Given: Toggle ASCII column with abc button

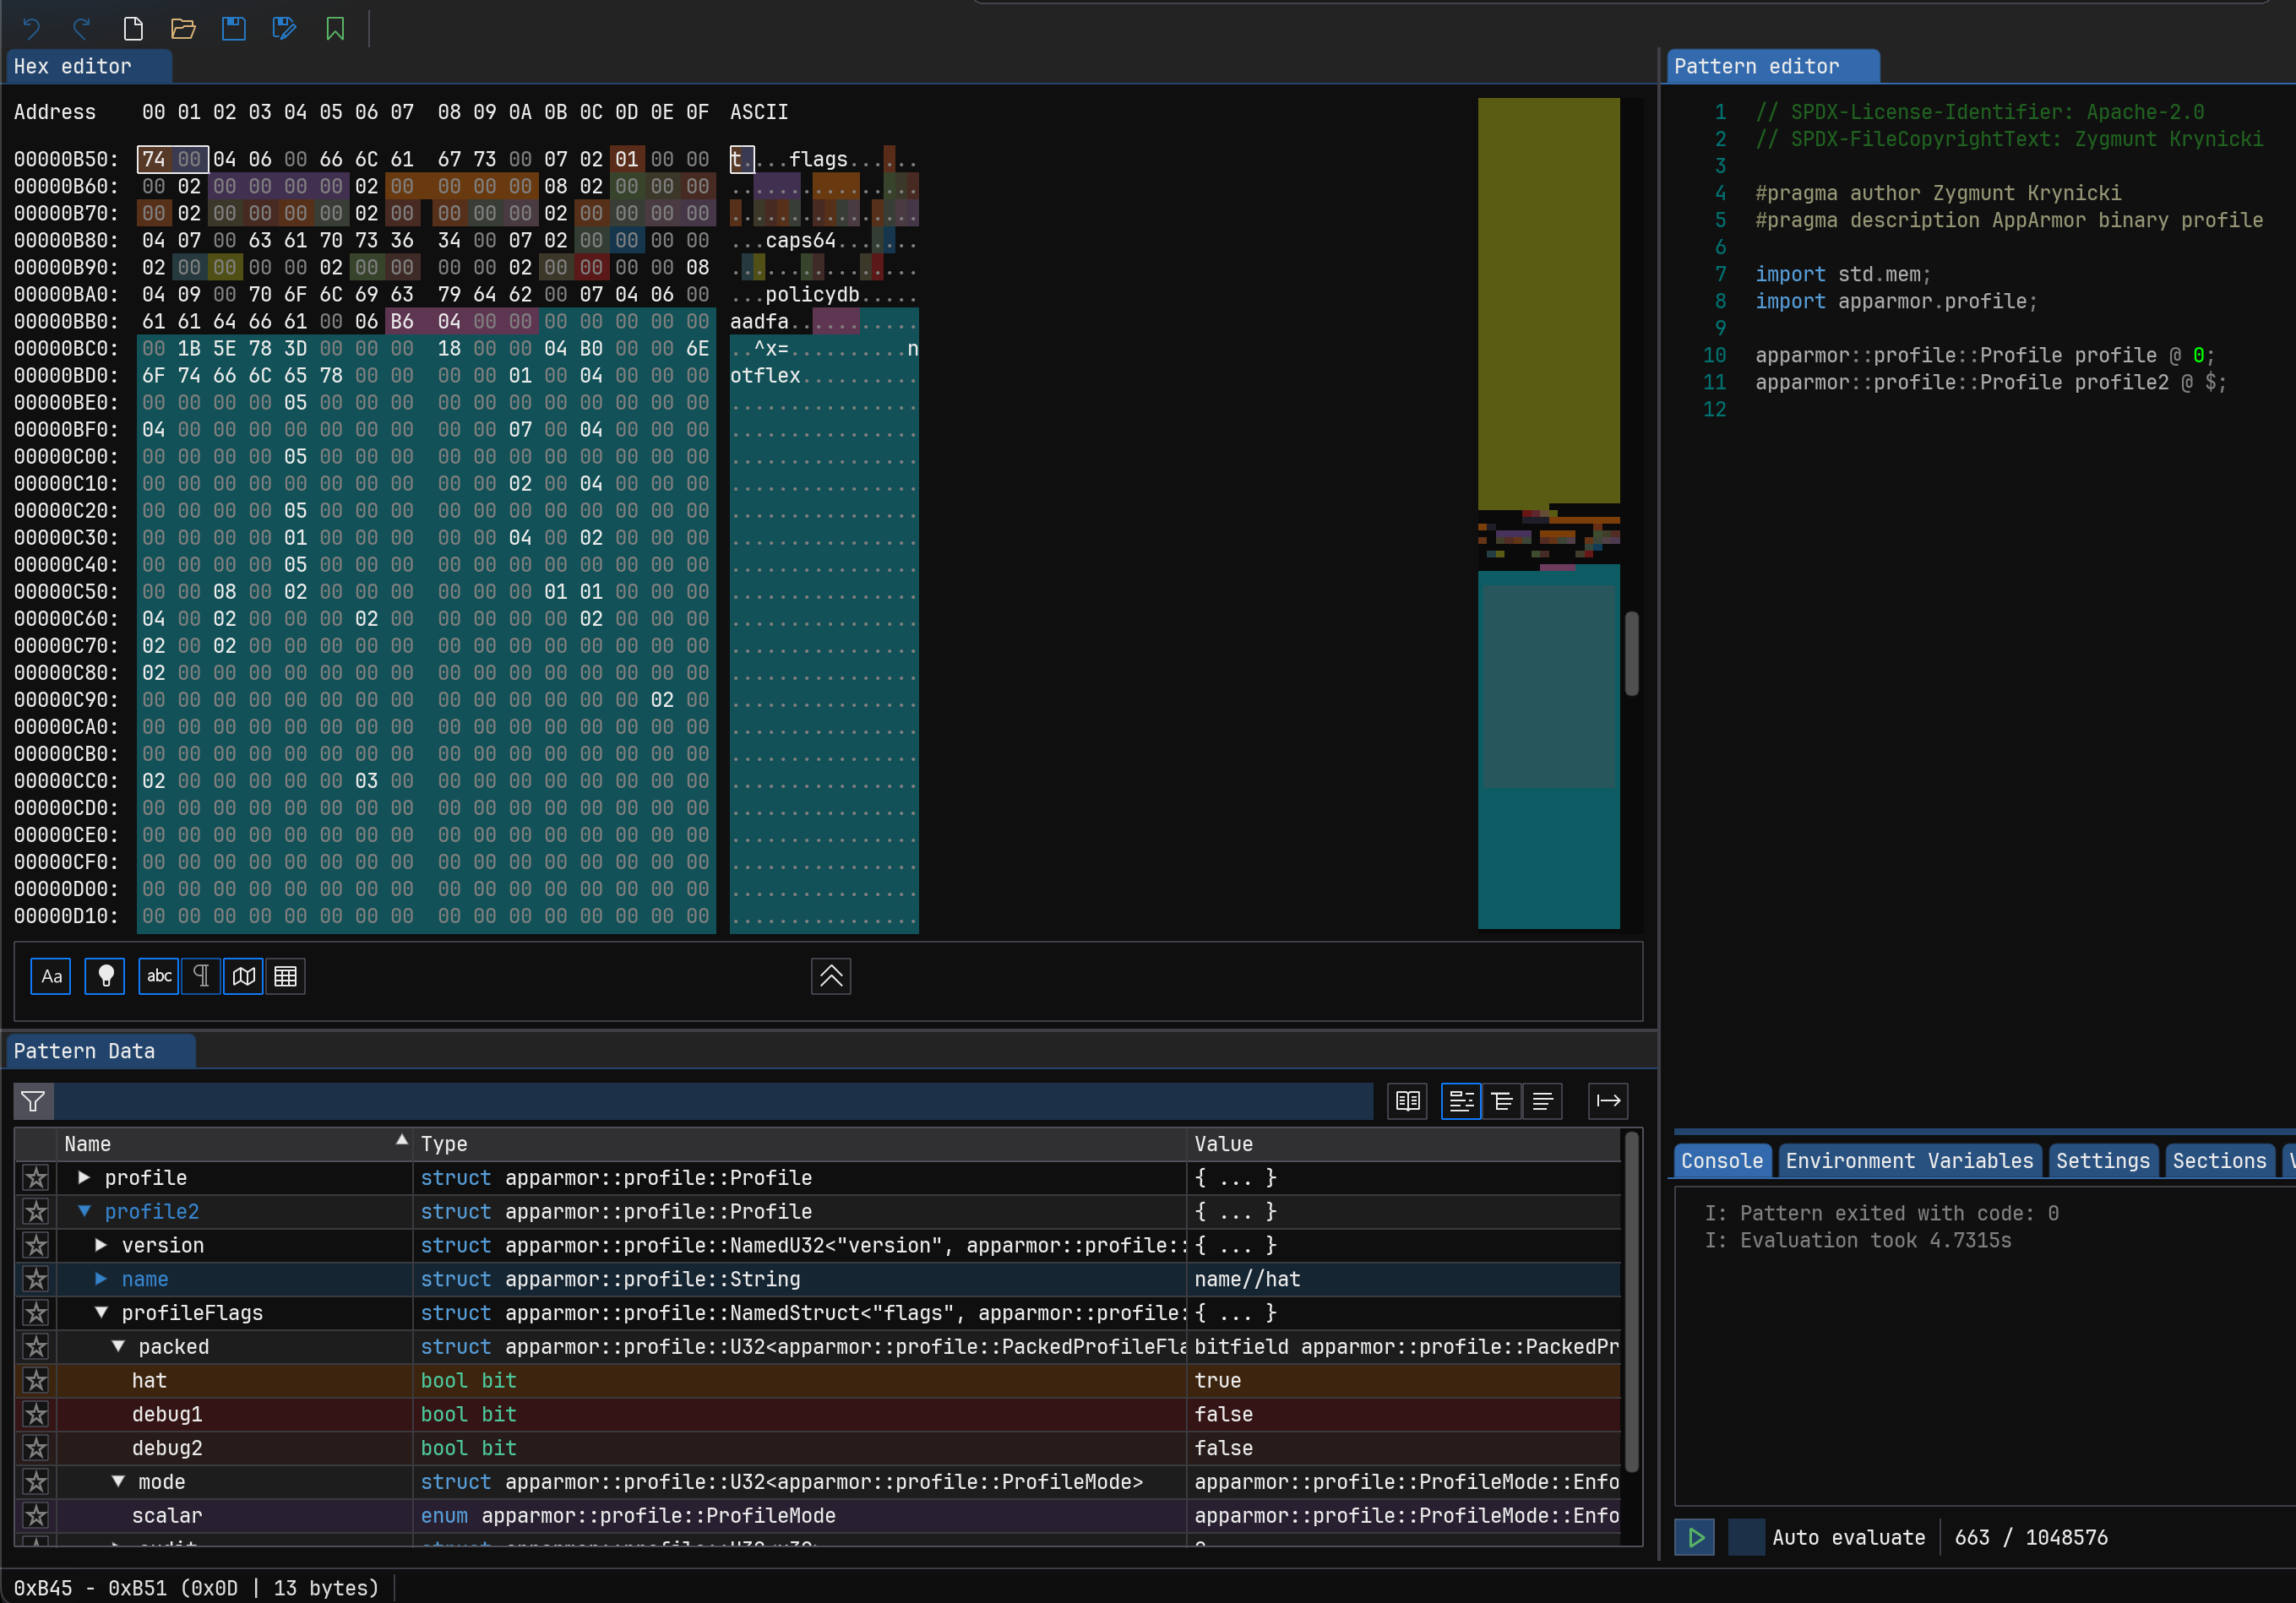Looking at the screenshot, I should point(159,976).
